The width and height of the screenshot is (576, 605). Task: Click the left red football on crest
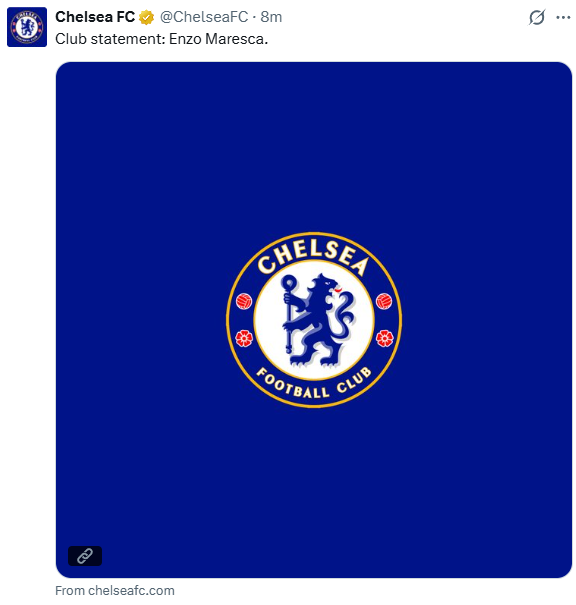[x=244, y=301]
